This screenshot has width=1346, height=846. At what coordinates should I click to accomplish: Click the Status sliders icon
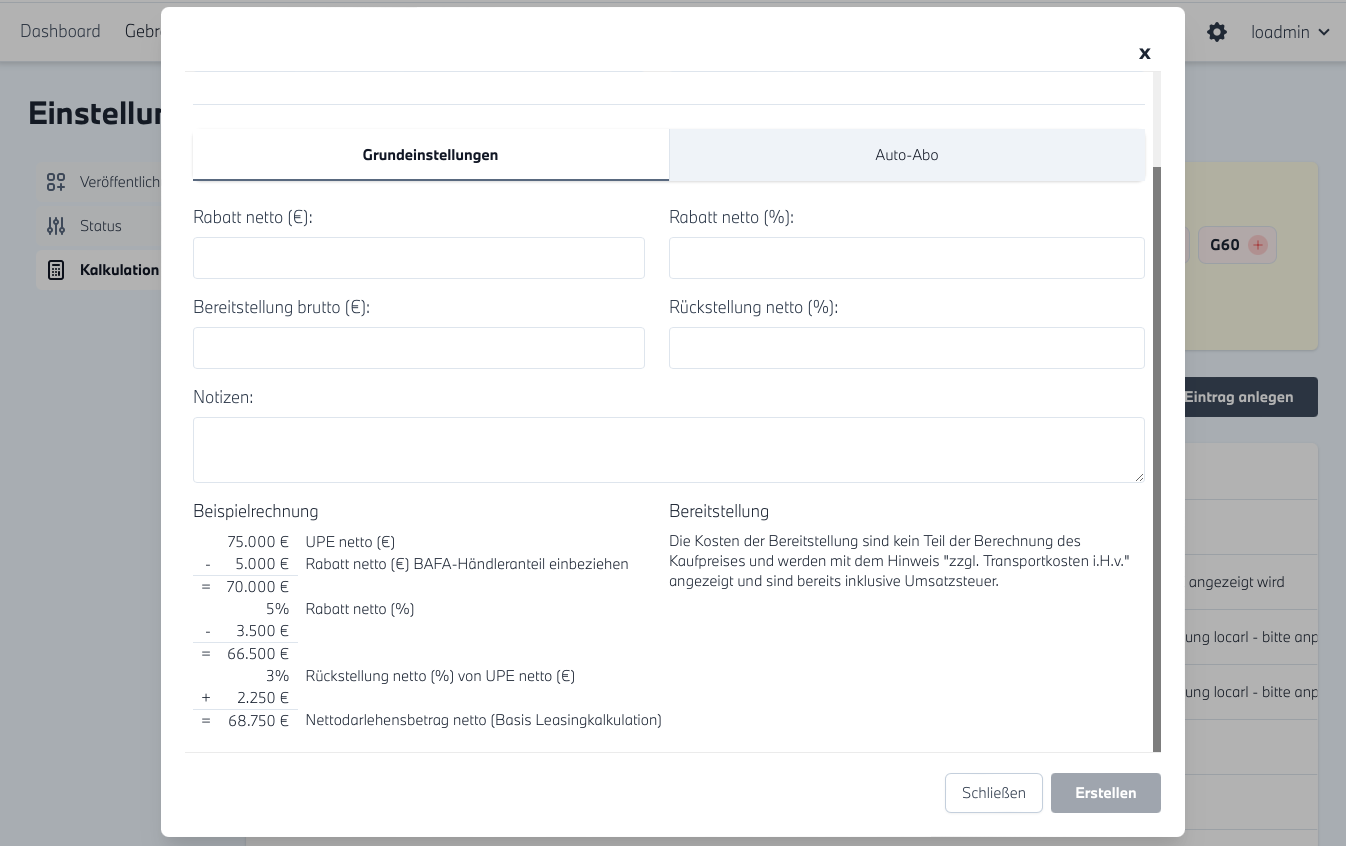point(56,226)
